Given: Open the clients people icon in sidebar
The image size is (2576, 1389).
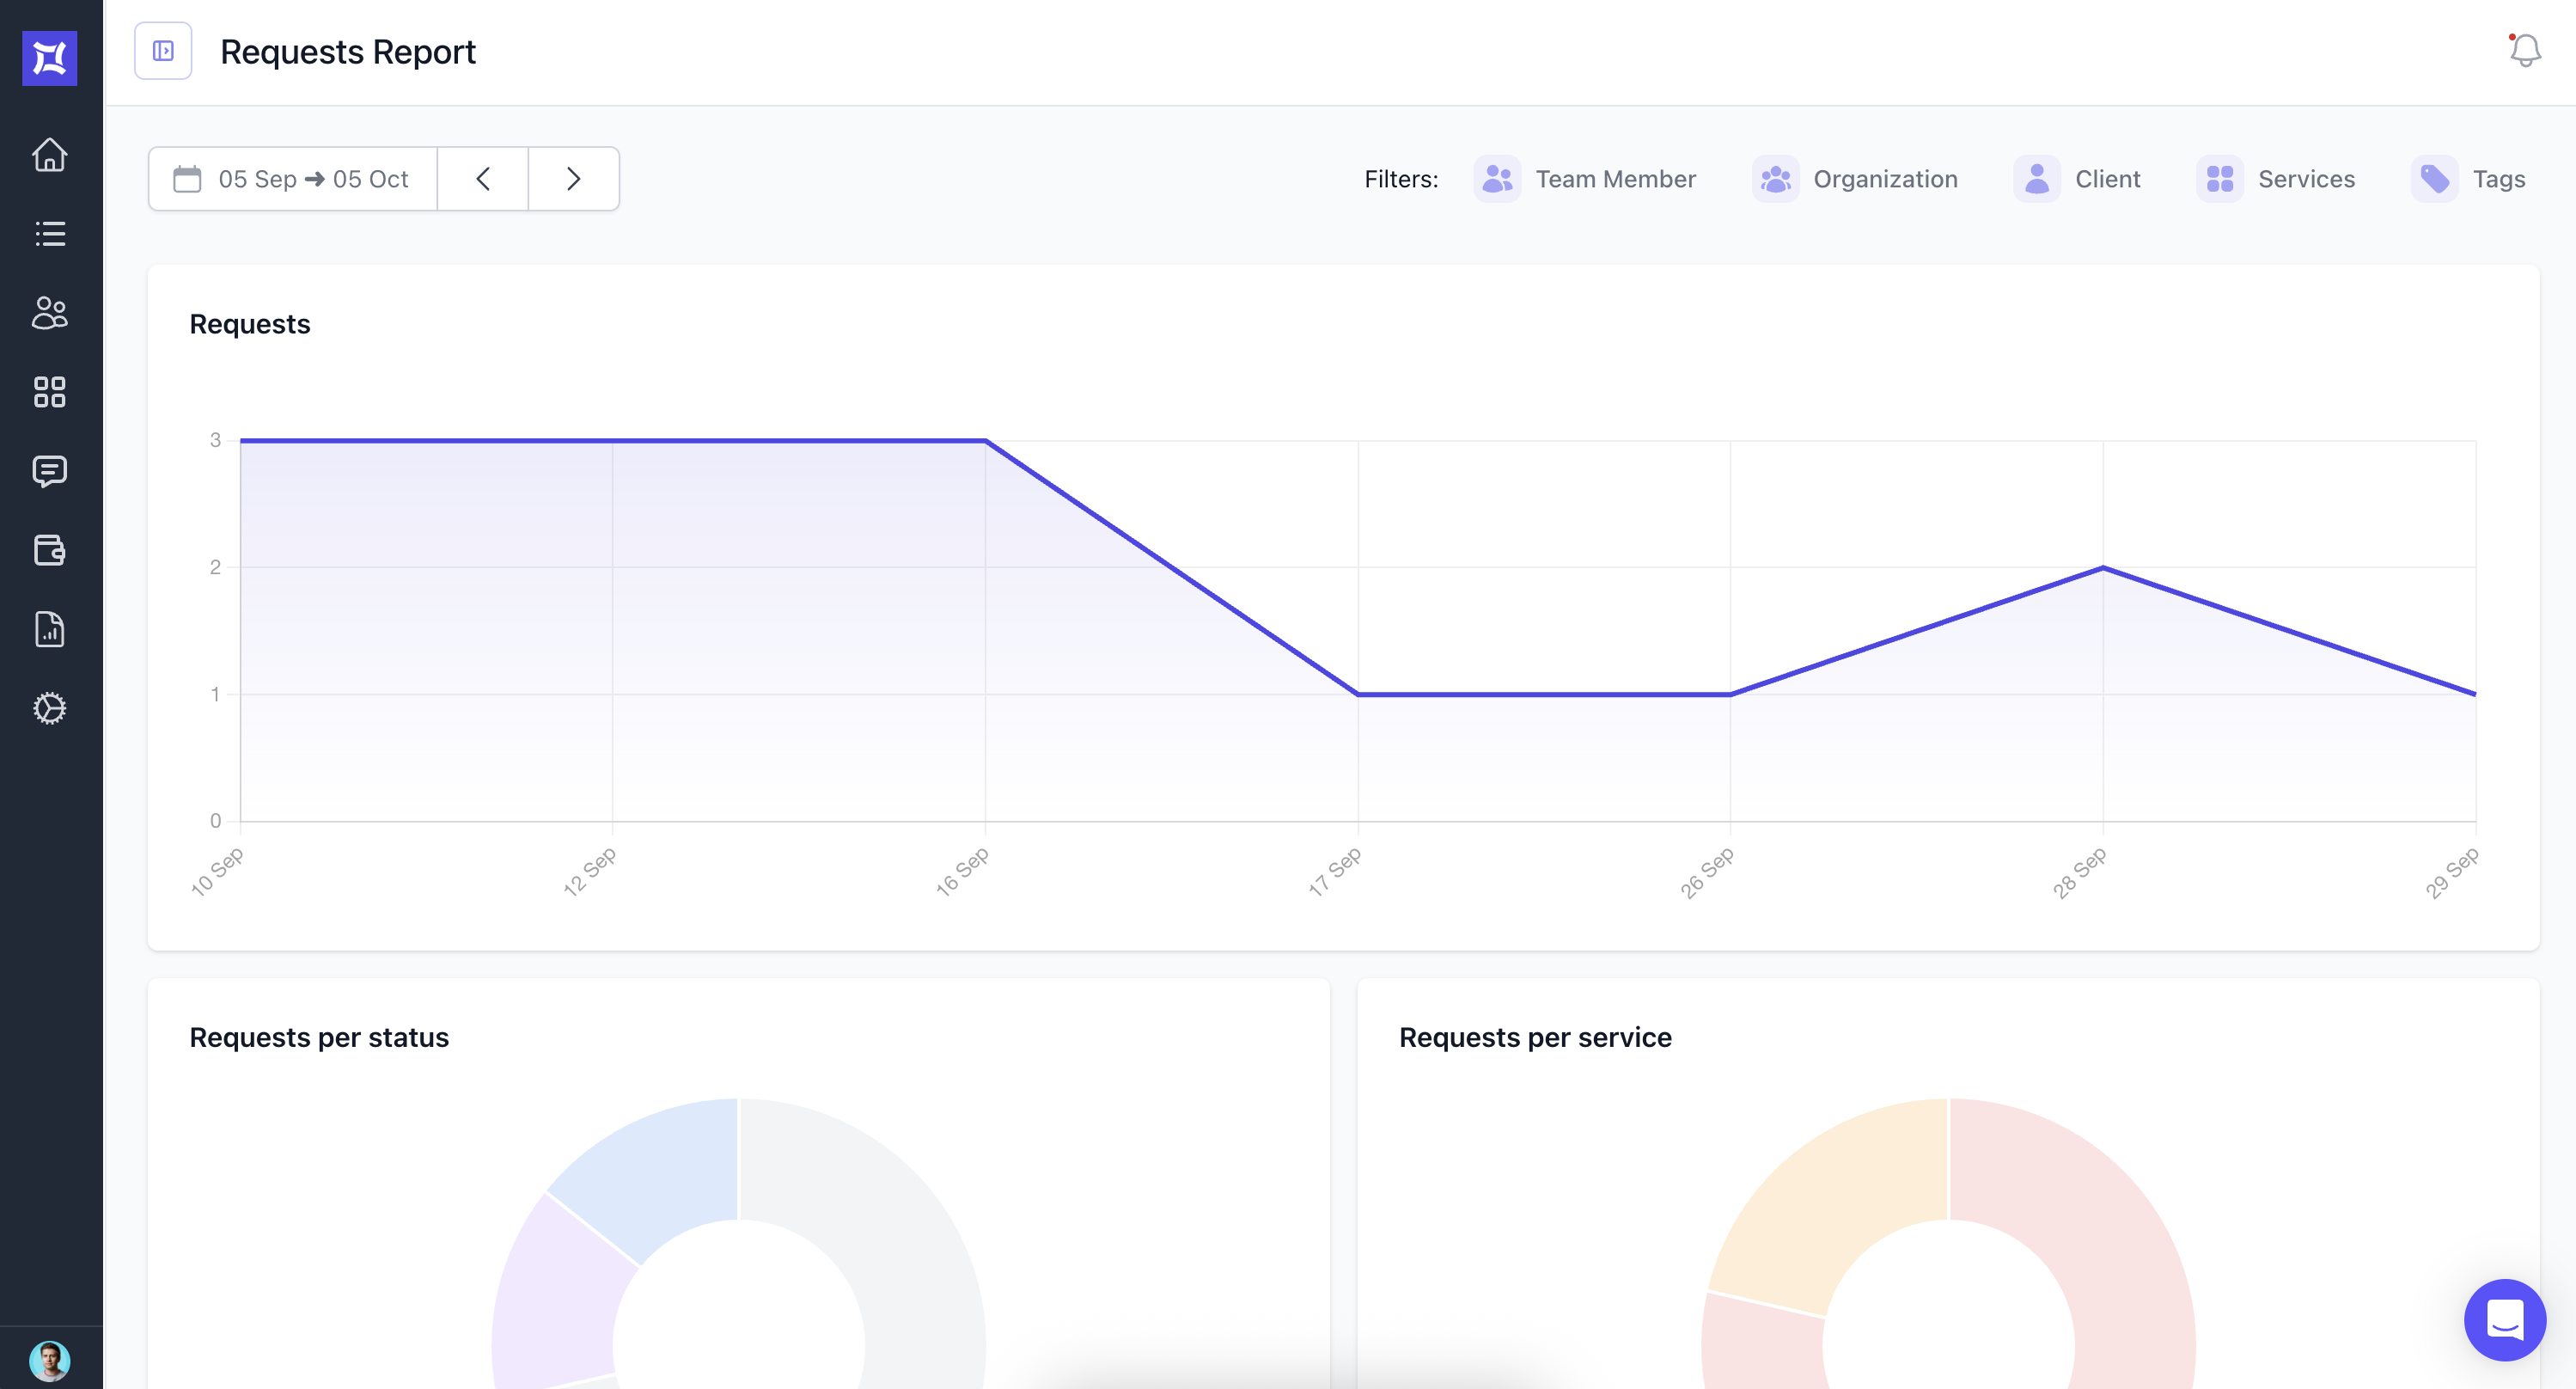Looking at the screenshot, I should [49, 313].
